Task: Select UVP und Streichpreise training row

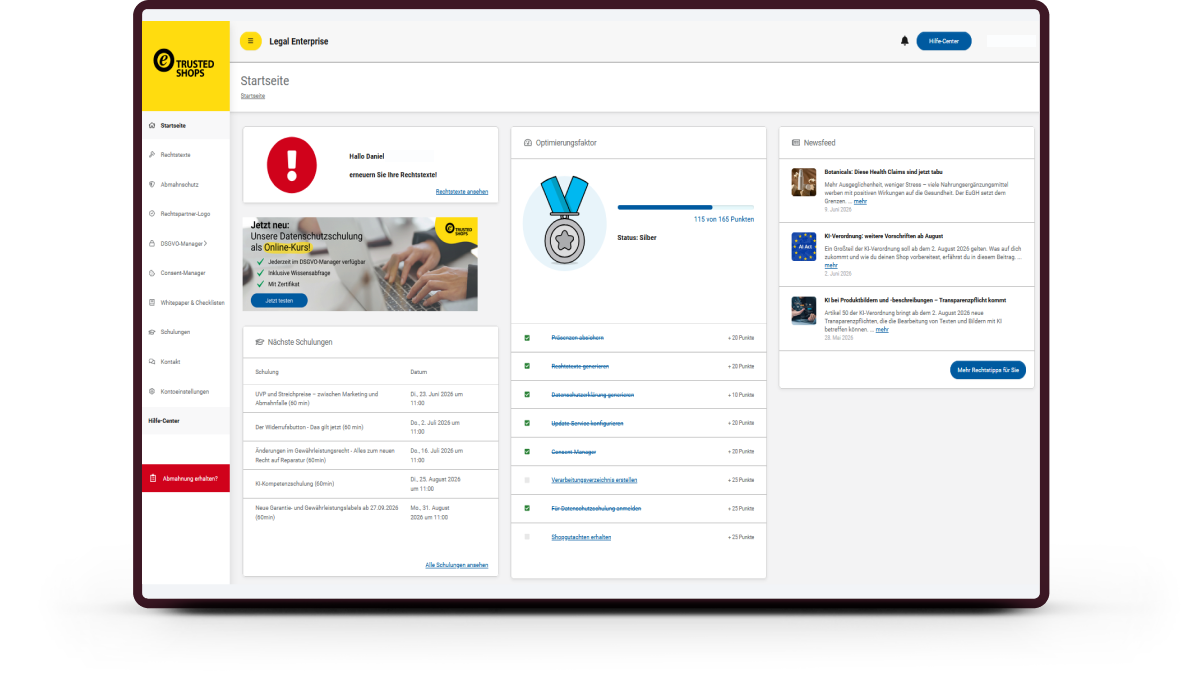Action: [370, 398]
